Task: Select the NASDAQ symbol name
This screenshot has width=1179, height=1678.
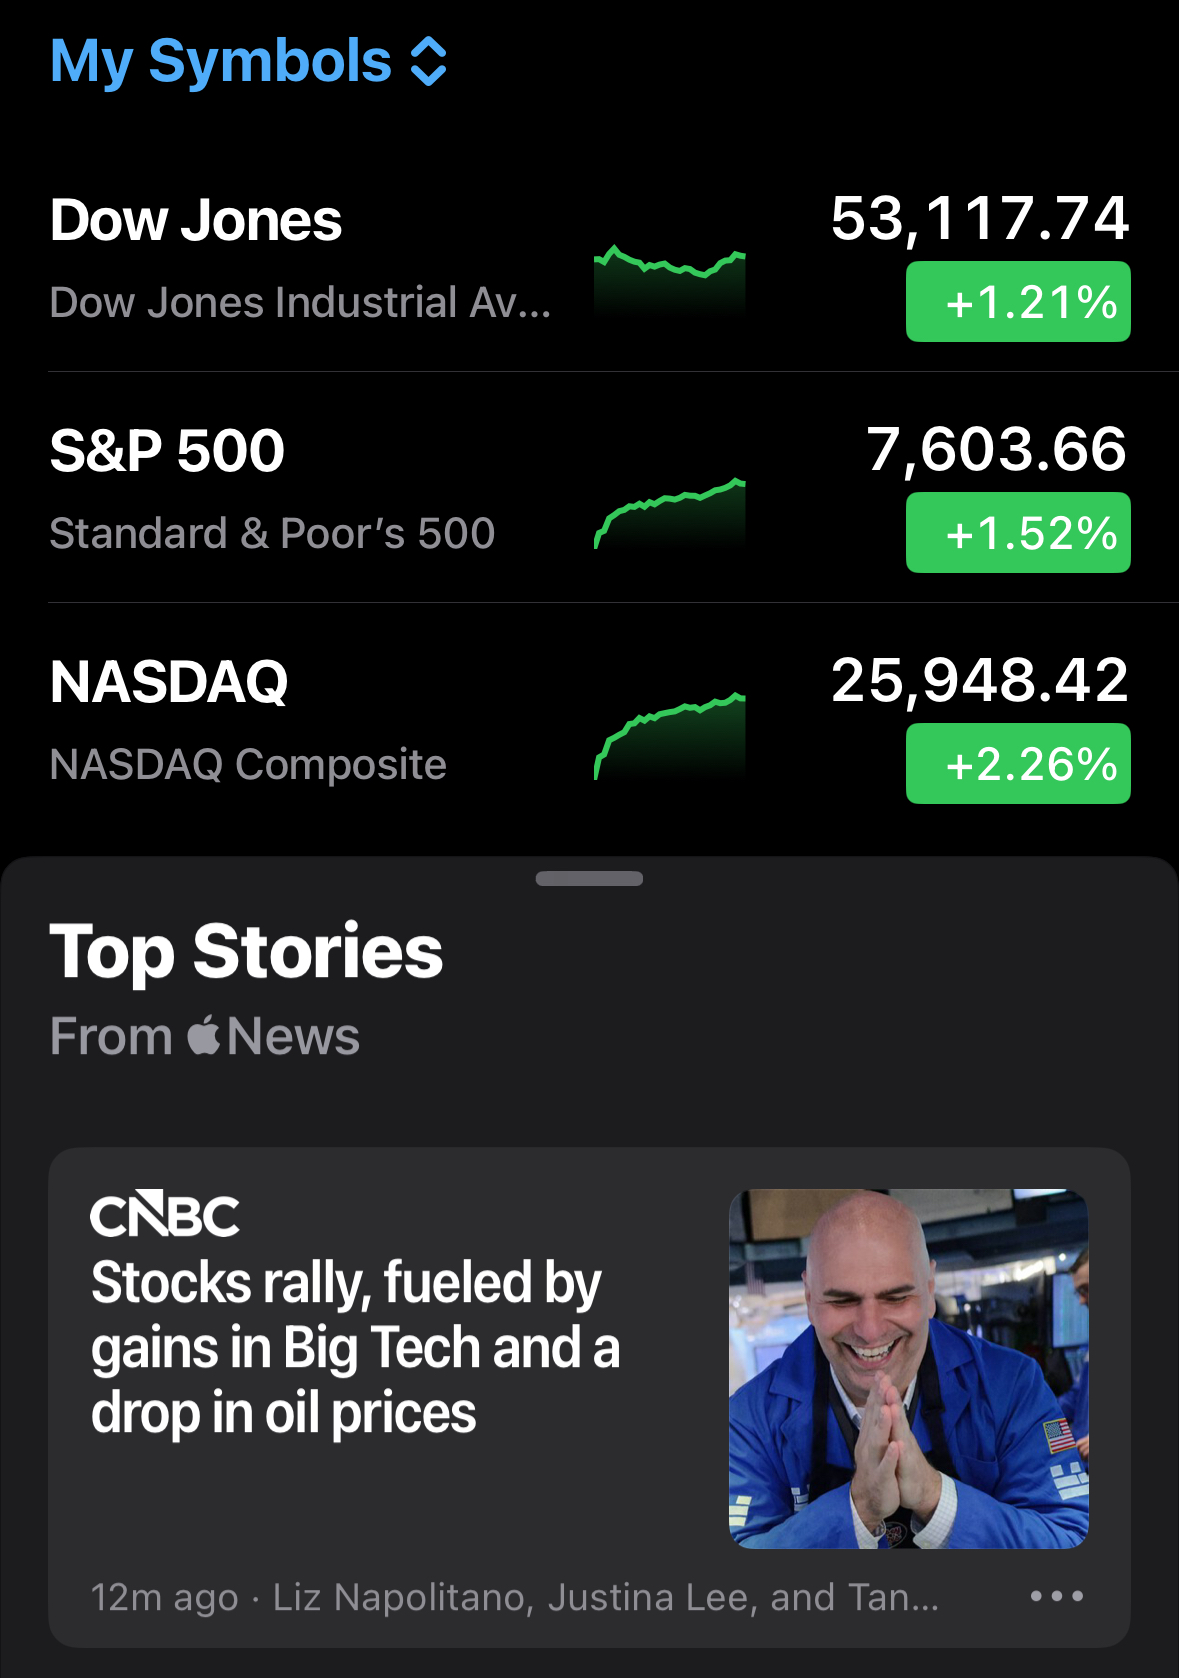Action: coord(169,682)
